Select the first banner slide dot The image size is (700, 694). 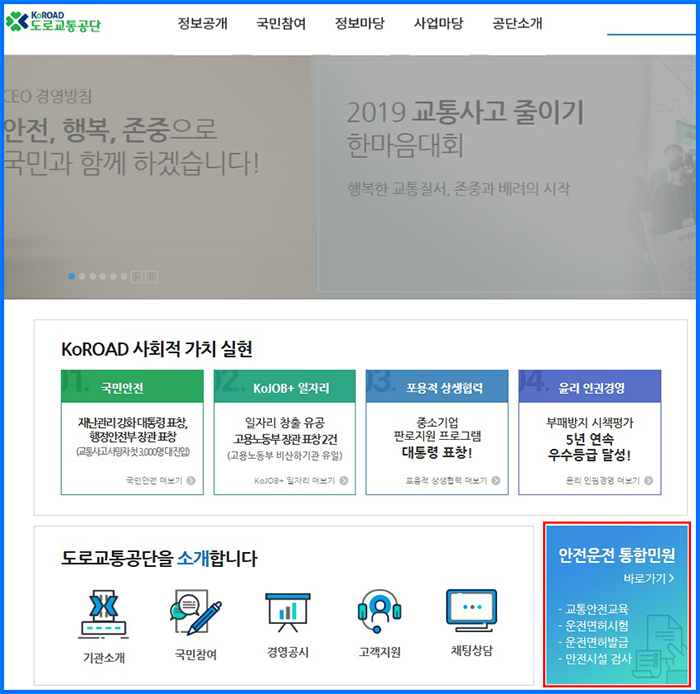tap(71, 276)
